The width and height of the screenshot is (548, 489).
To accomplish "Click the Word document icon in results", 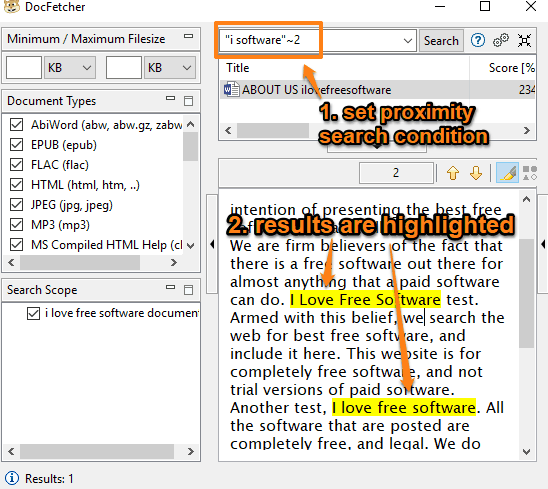I will tap(231, 89).
